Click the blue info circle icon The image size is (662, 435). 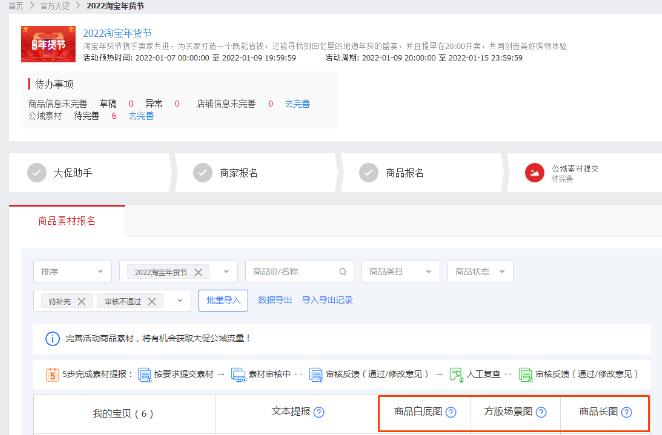(x=52, y=338)
